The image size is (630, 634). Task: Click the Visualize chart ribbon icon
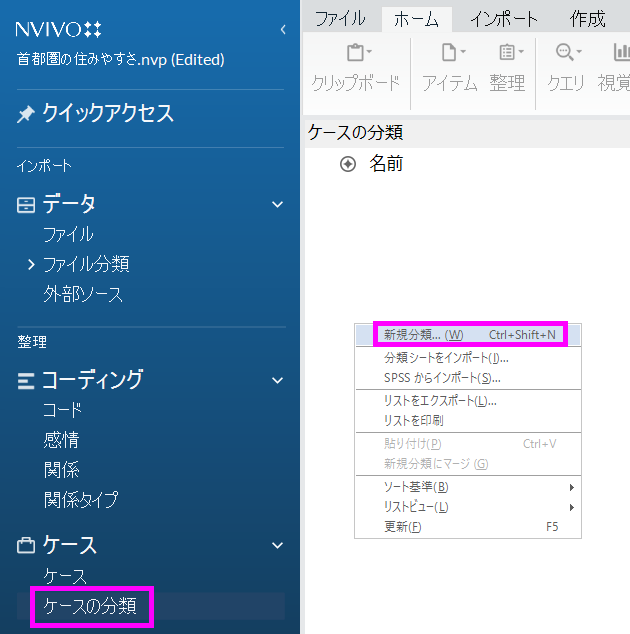tap(620, 53)
